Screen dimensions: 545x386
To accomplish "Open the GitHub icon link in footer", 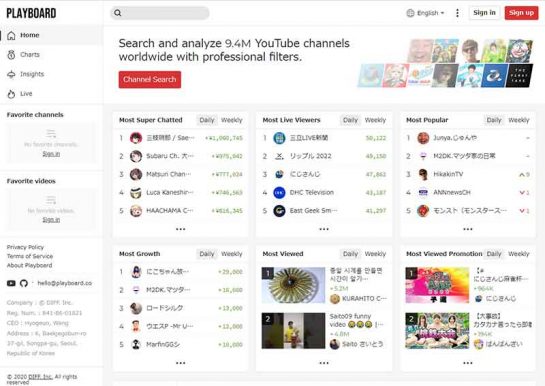I will [x=24, y=283].
